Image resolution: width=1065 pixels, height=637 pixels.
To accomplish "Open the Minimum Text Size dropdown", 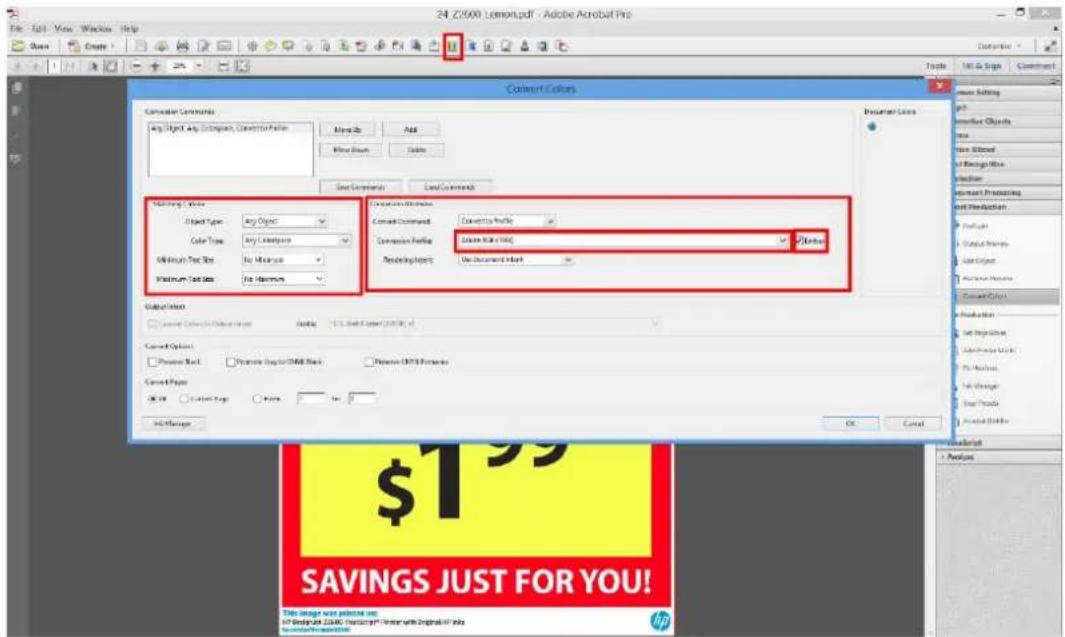I will (x=283, y=260).
